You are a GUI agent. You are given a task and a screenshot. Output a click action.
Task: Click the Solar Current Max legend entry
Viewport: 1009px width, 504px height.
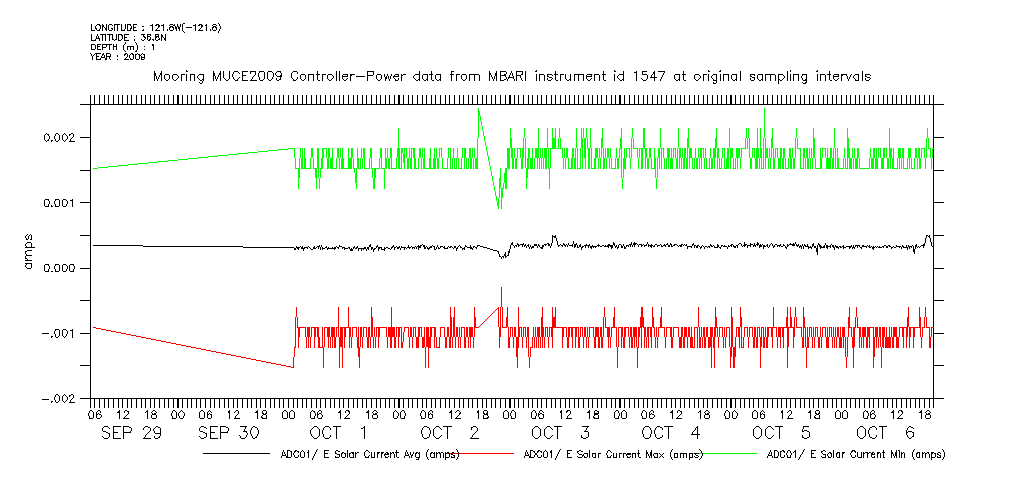[x=609, y=454]
